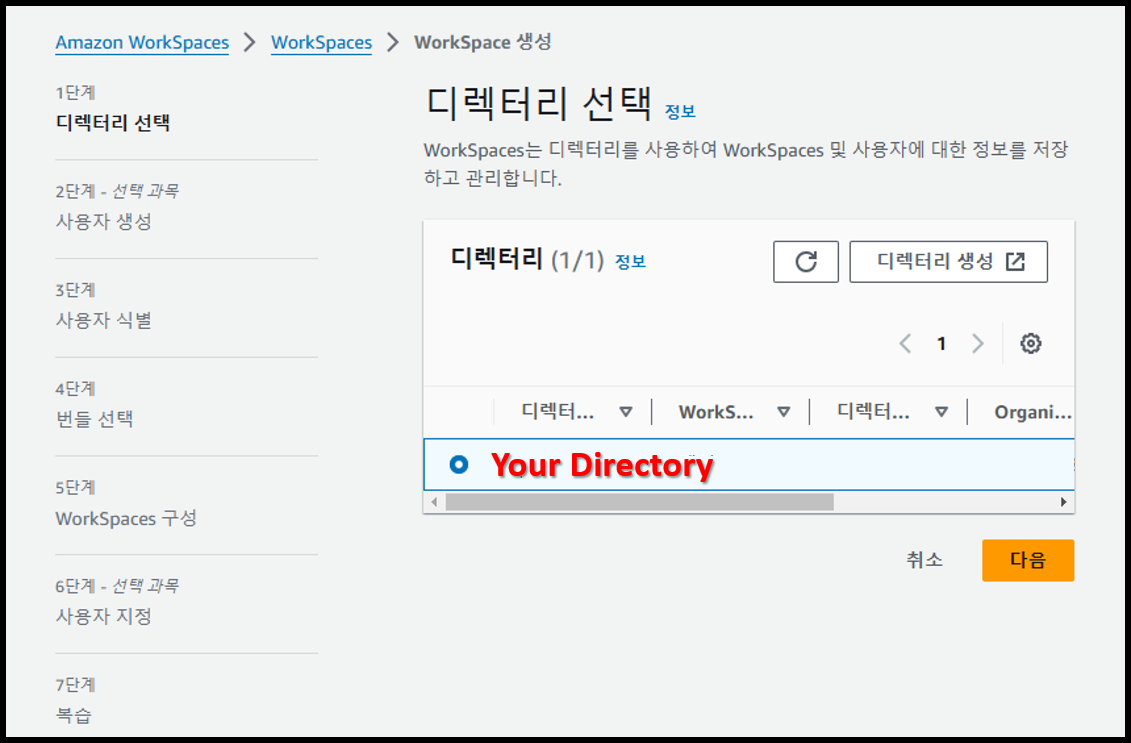Open table preferences gear icon
Screen dimensions: 1131x743
tap(1031, 343)
